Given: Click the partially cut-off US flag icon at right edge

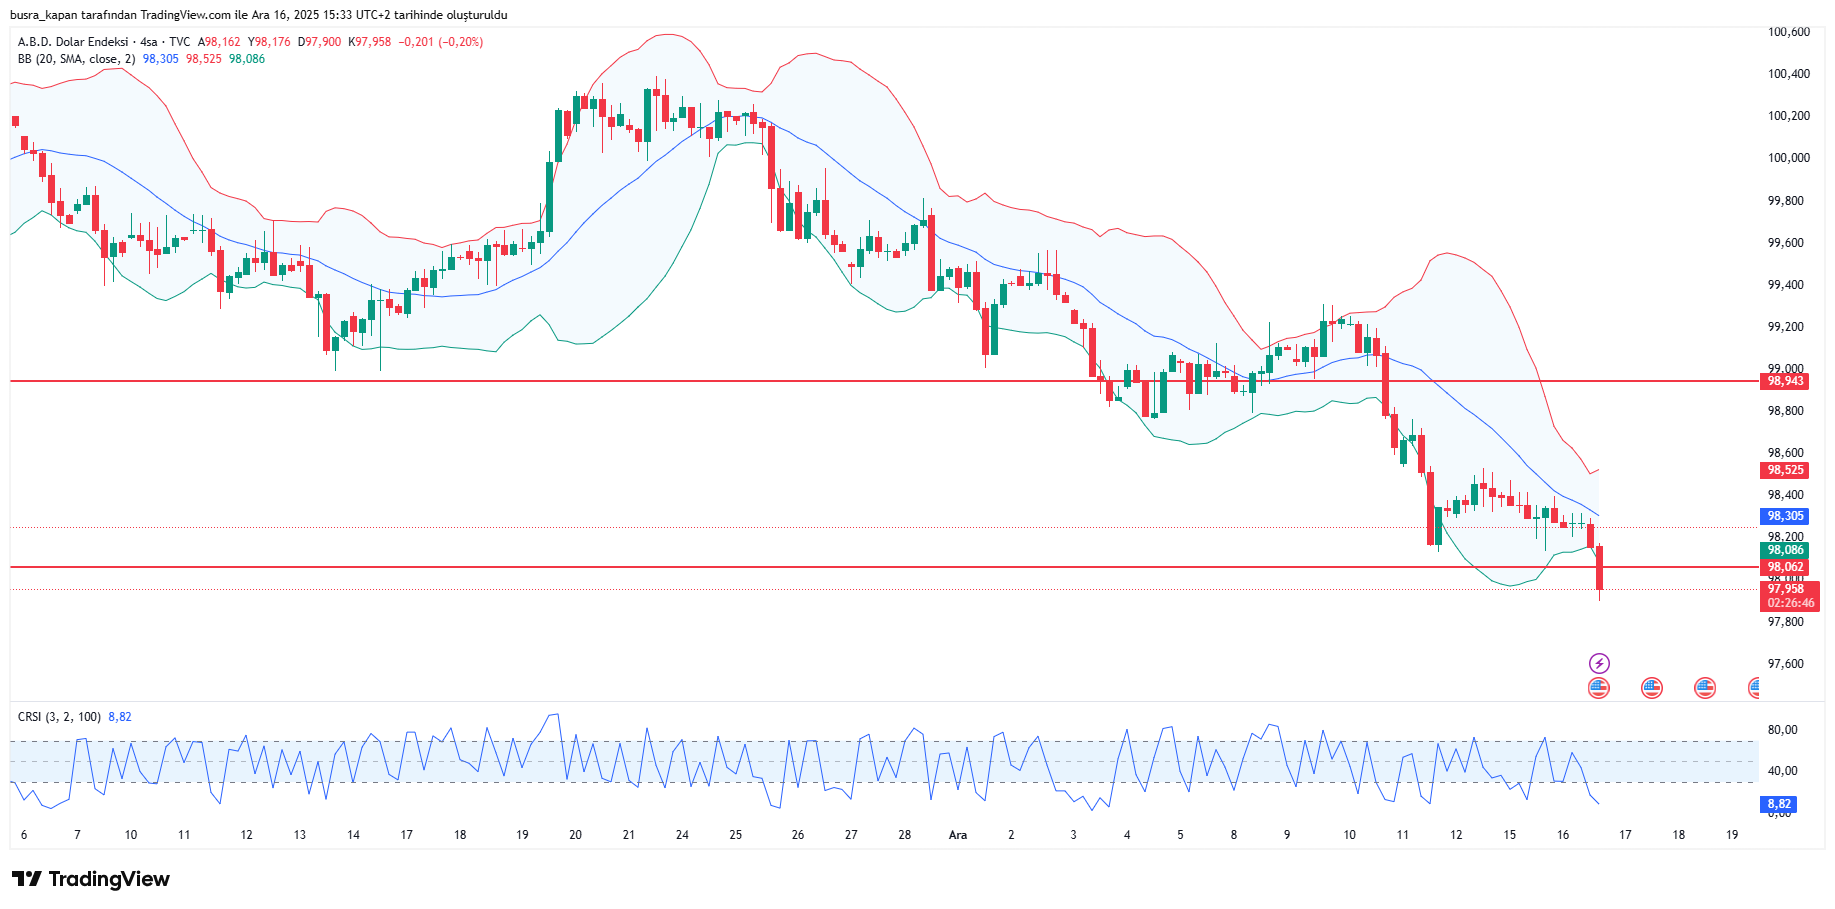Looking at the screenshot, I should pos(1754,687).
